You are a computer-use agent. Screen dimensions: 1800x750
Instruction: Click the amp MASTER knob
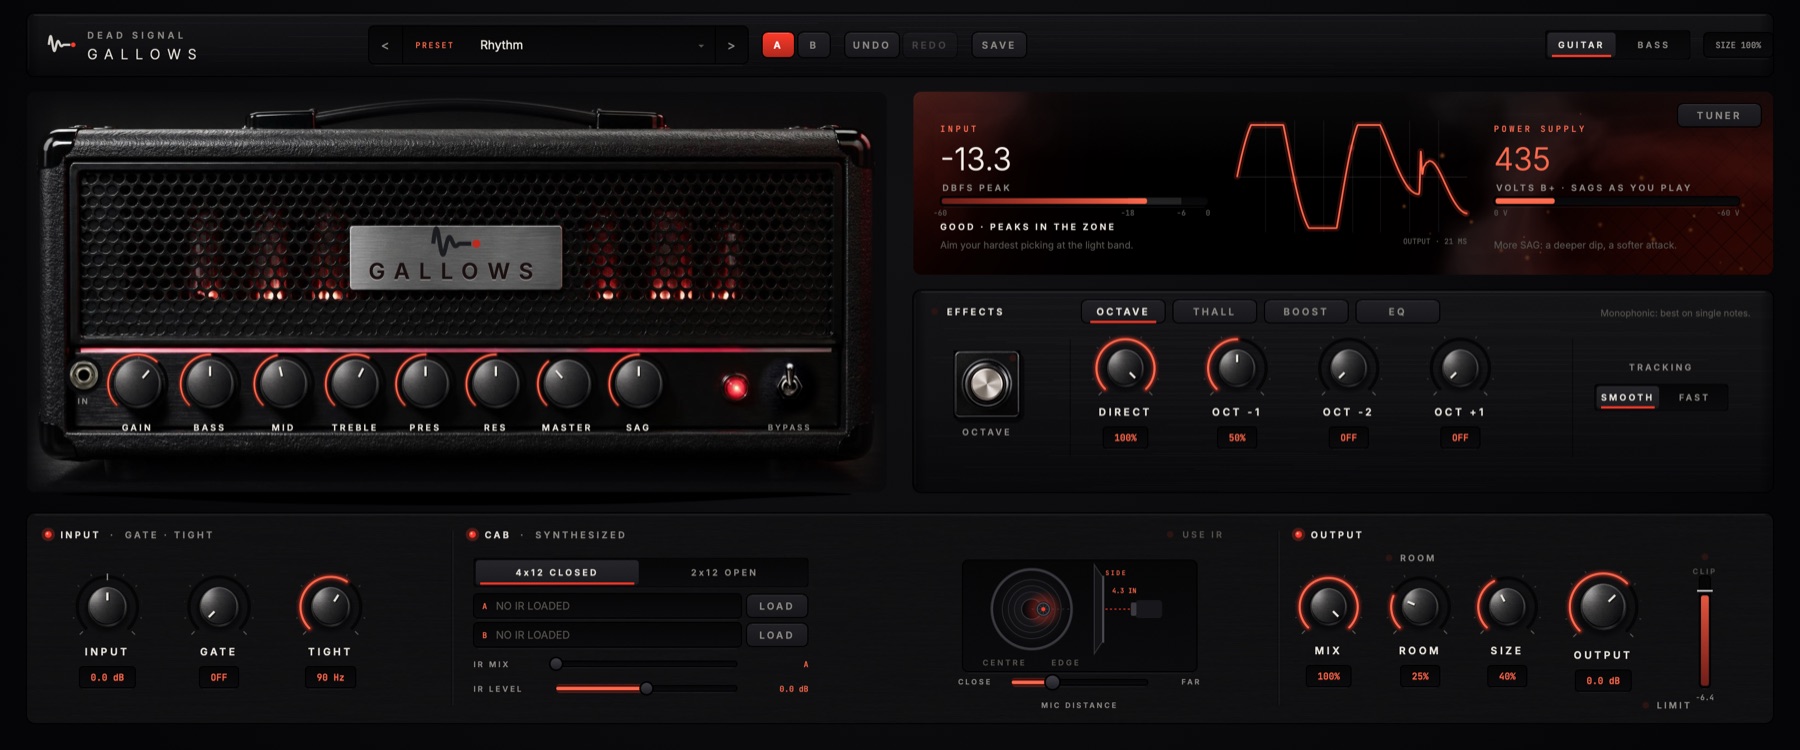click(x=566, y=383)
